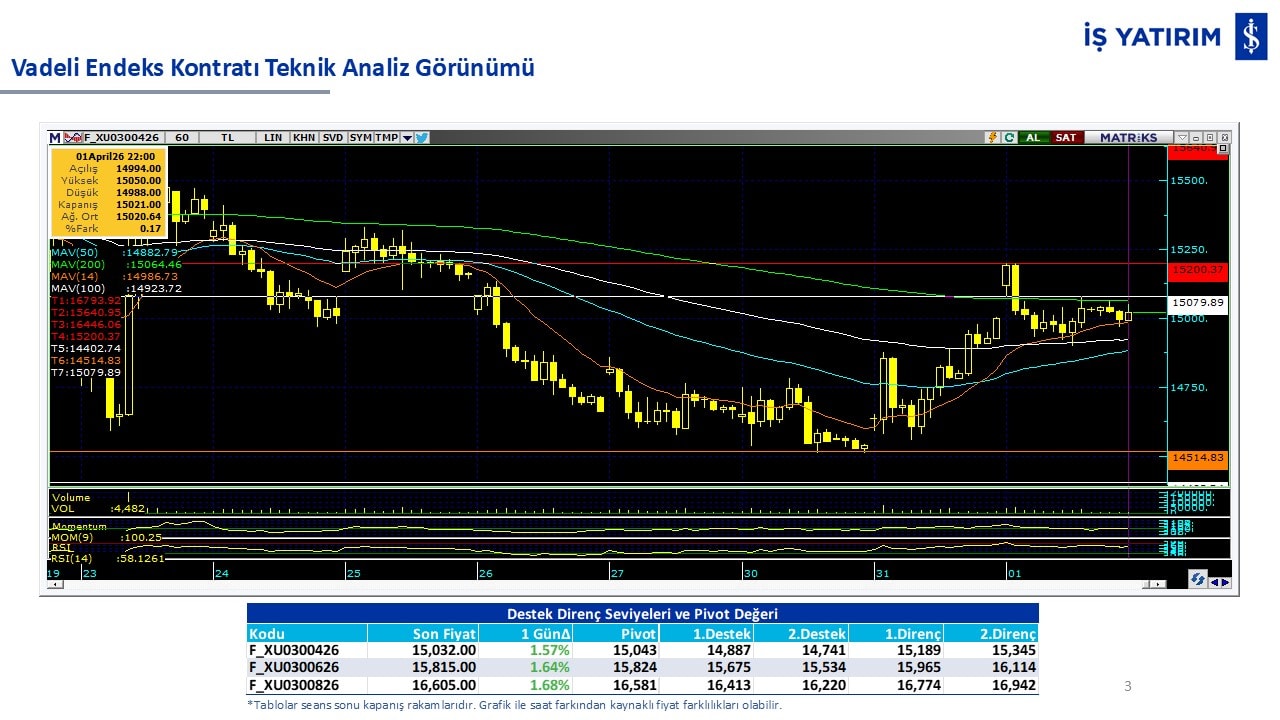Click the Twitter bird icon in chart toolbar
The height and width of the screenshot is (720, 1280).
pos(422,138)
